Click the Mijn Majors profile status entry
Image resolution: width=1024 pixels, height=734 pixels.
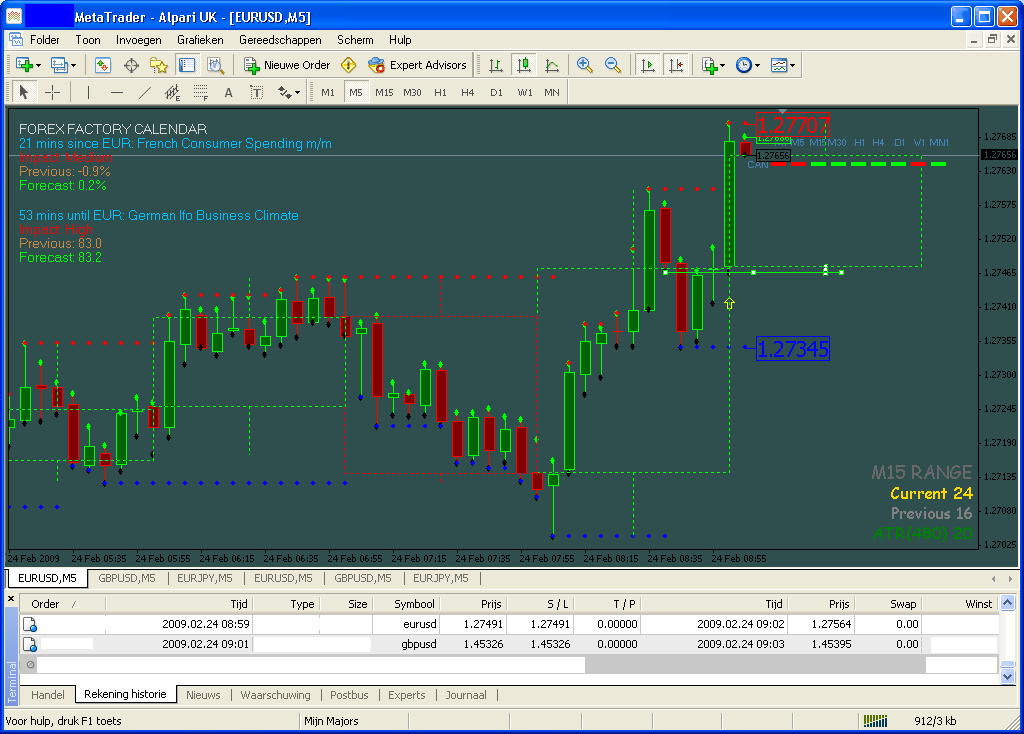pos(331,721)
